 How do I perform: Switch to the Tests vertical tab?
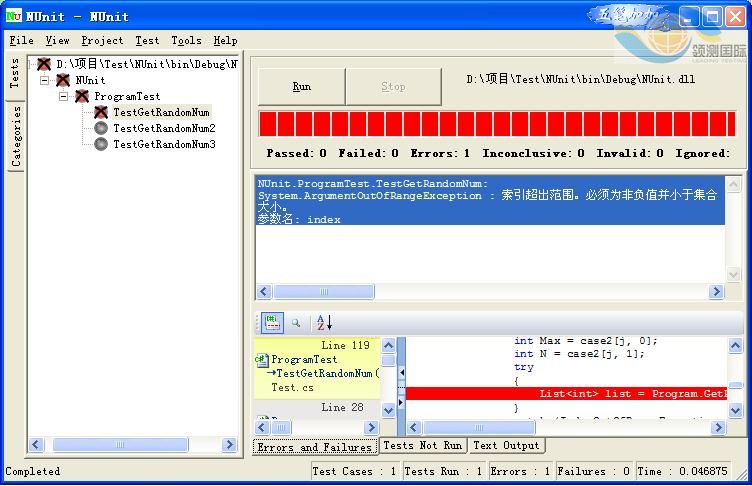click(15, 73)
